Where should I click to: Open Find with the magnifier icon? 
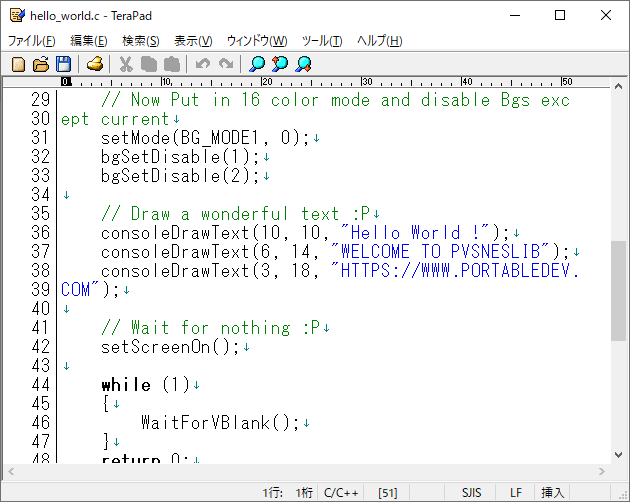click(257, 64)
